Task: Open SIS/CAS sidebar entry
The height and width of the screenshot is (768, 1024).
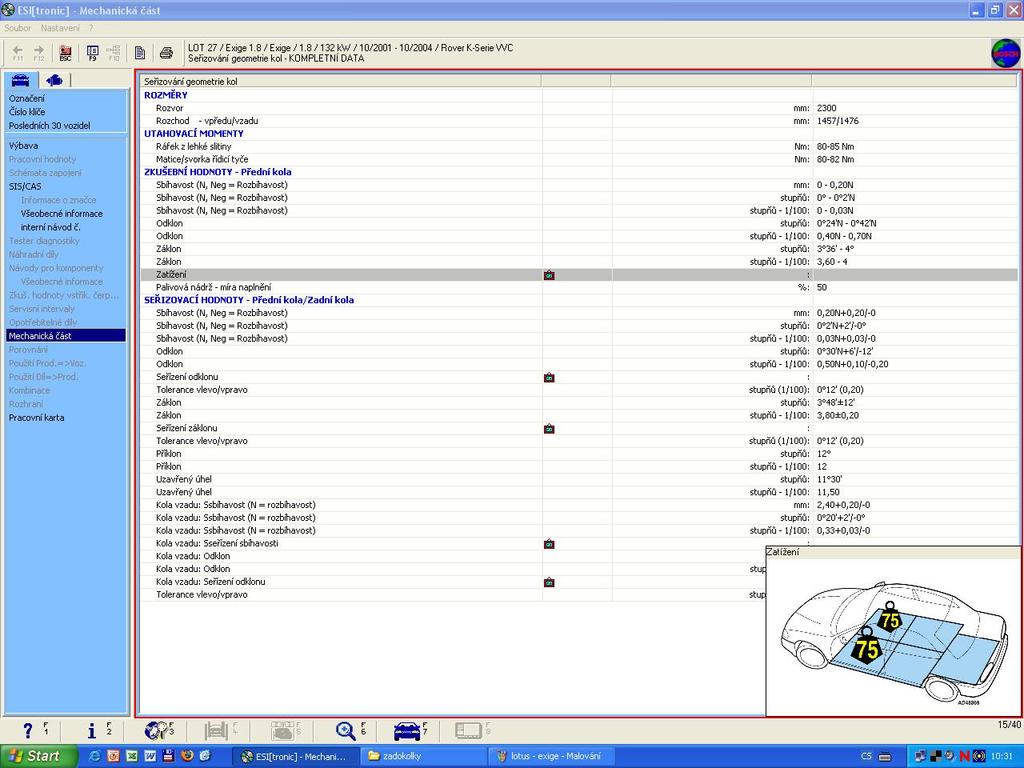Action: click(25, 186)
